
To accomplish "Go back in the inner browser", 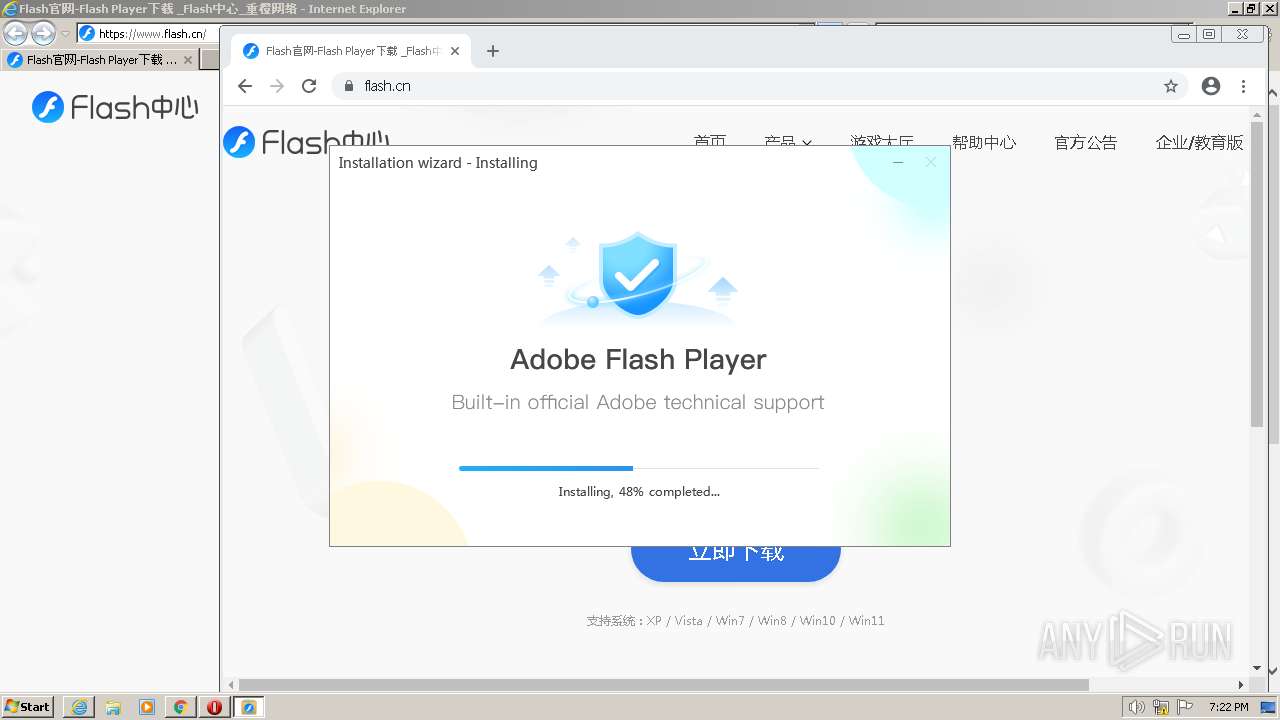I will [x=245, y=86].
